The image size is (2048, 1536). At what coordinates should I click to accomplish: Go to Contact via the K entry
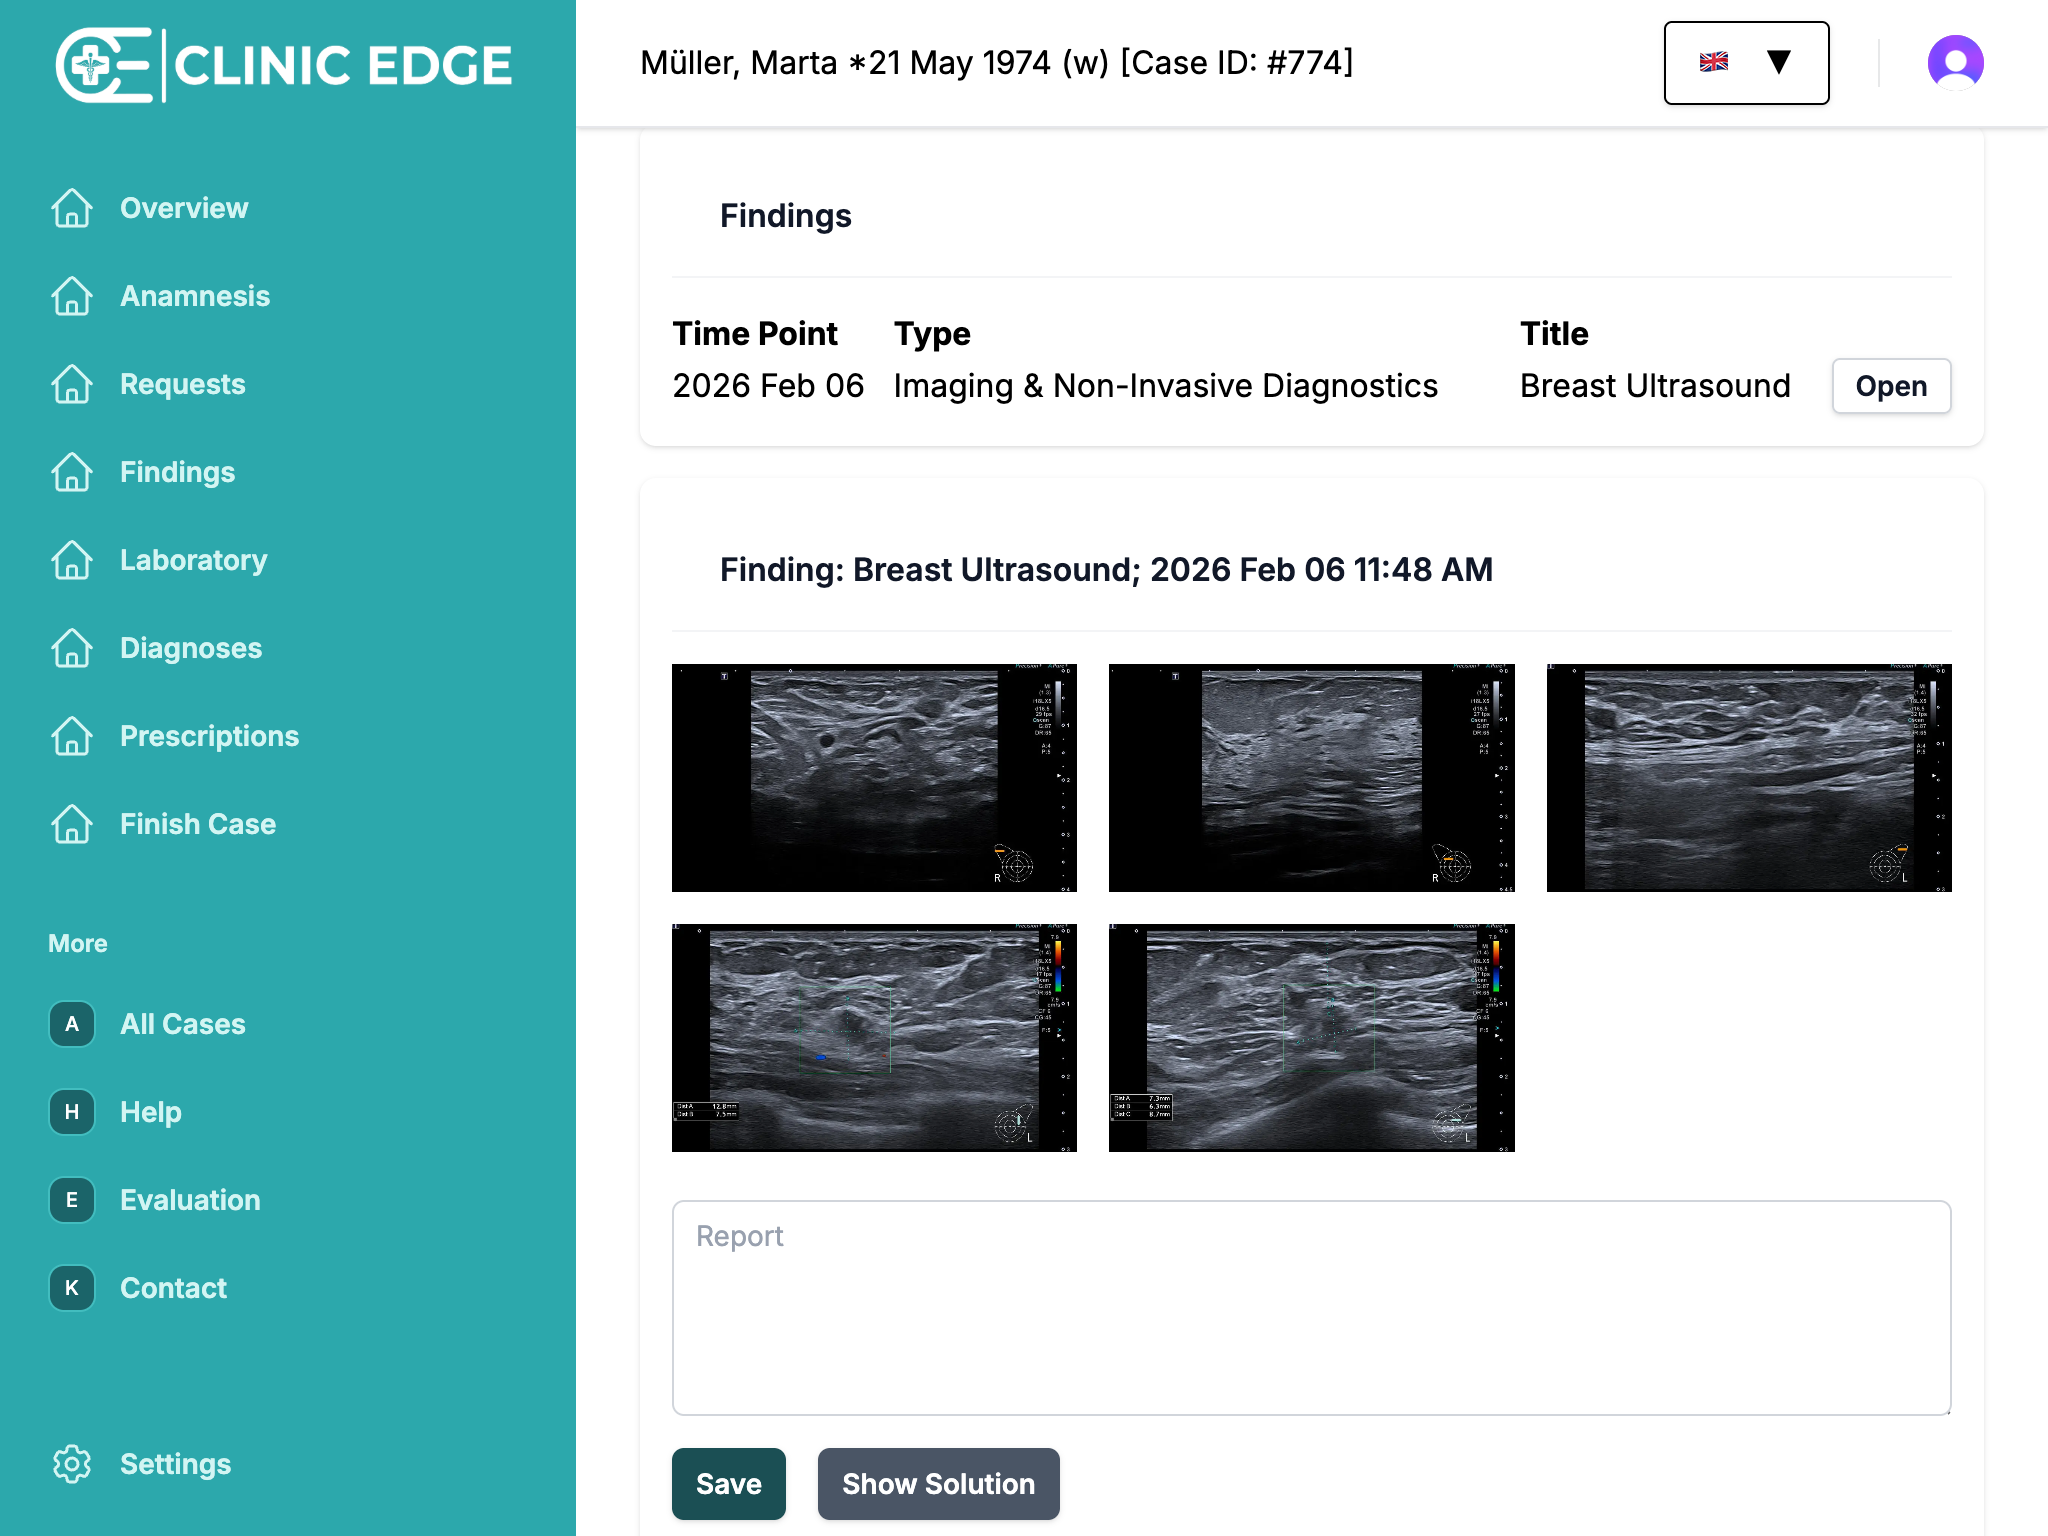tap(71, 1288)
